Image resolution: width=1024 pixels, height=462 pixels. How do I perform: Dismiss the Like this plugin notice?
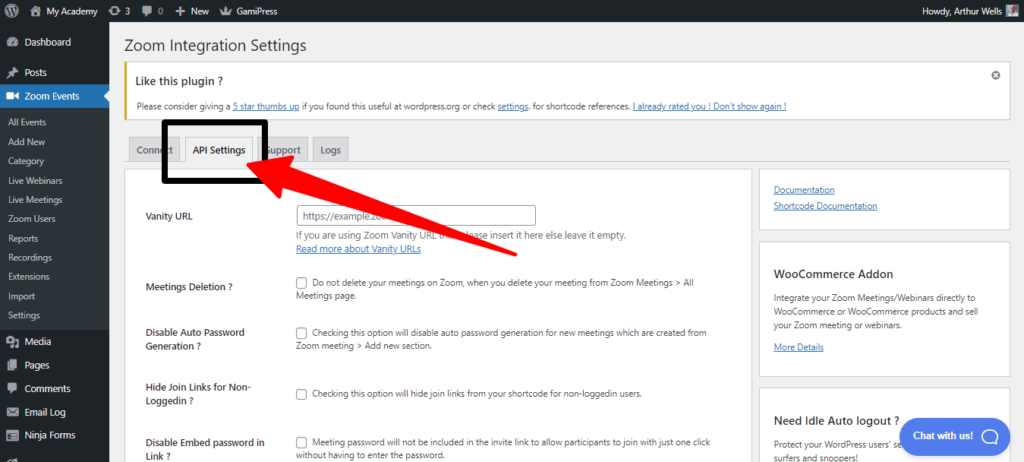click(x=995, y=75)
